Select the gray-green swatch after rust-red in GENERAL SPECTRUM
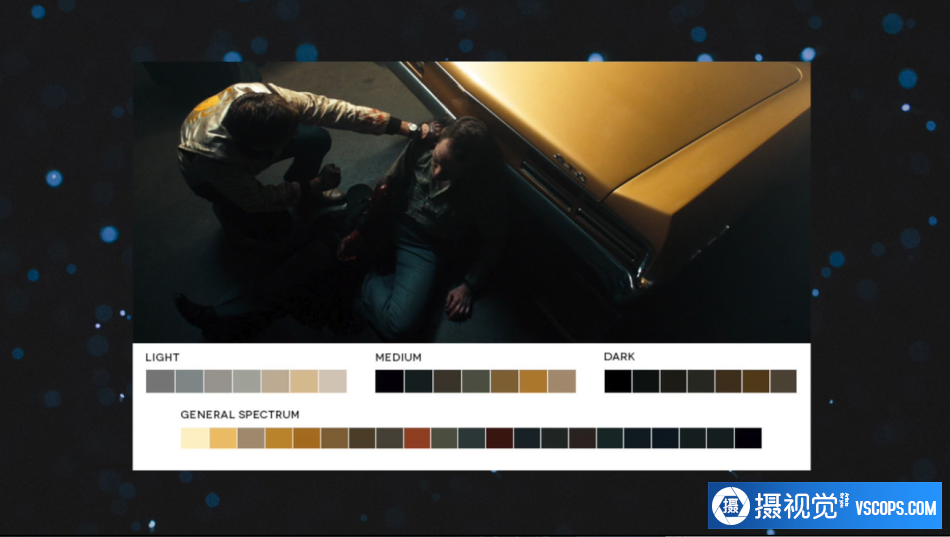Screen dimensions: 950x537 (444, 438)
